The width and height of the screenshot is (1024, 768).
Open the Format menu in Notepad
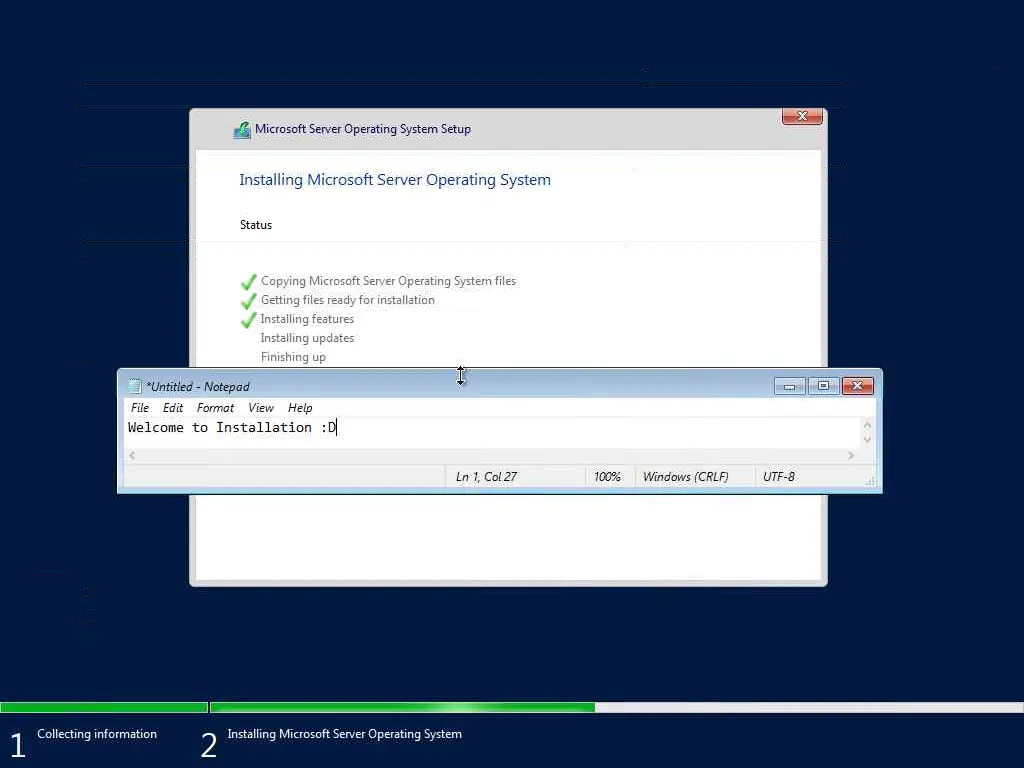pos(215,408)
